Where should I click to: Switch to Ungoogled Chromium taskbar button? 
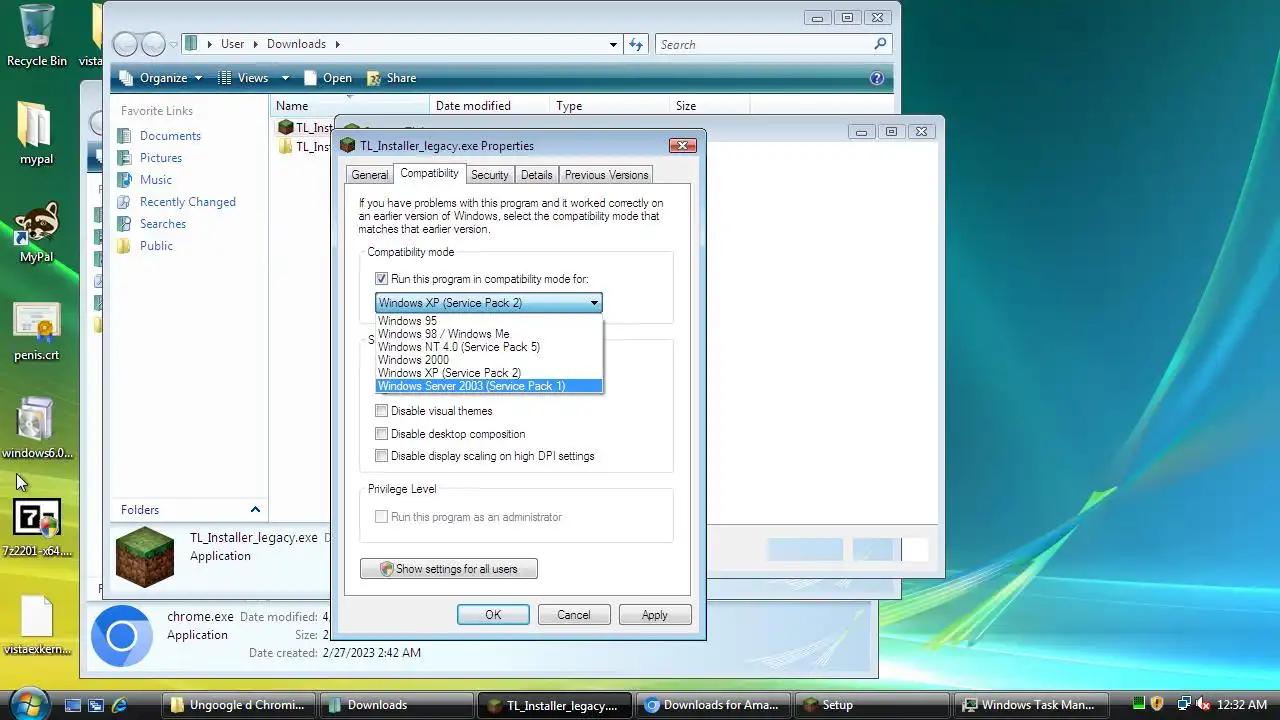(238, 705)
